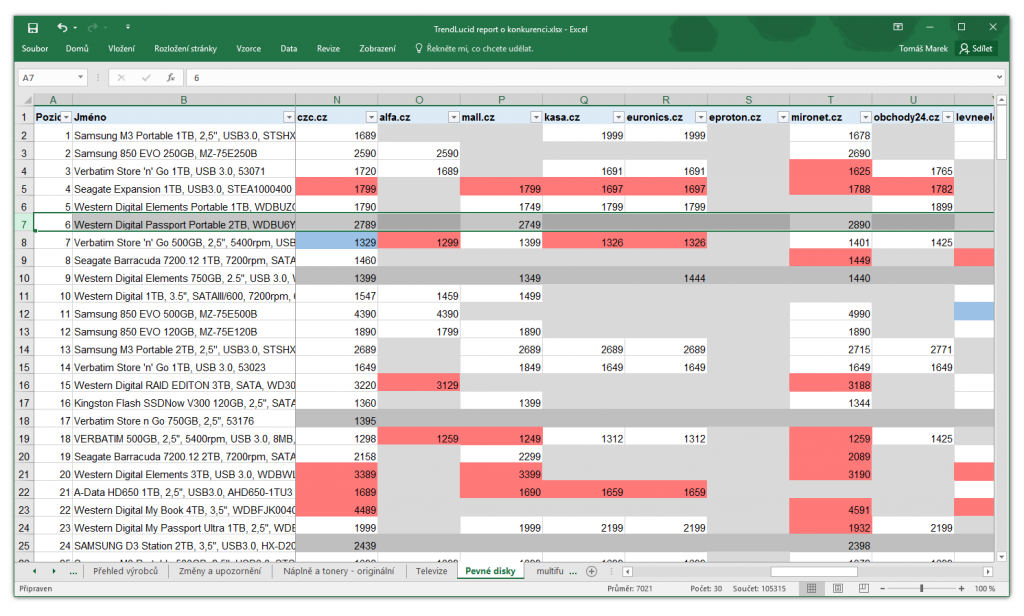Click red cell 3129 in alfa.cz column
Viewport: 1024px width, 616px height.
[419, 385]
